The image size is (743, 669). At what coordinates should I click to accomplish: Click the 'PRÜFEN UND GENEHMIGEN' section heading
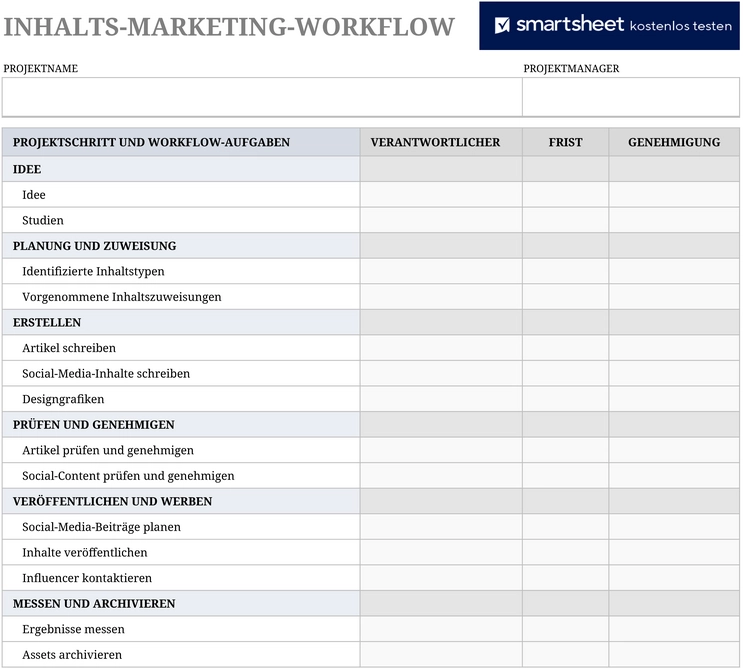click(94, 425)
